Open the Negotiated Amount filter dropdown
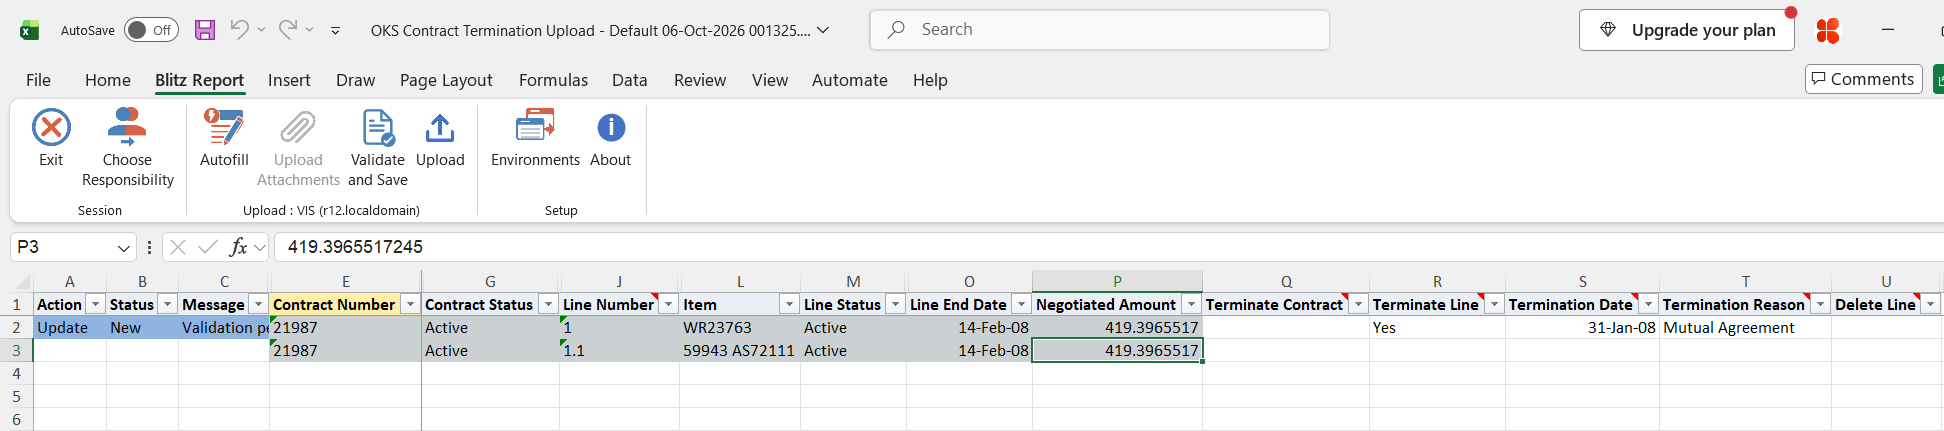The height and width of the screenshot is (431, 1944). coord(1191,304)
